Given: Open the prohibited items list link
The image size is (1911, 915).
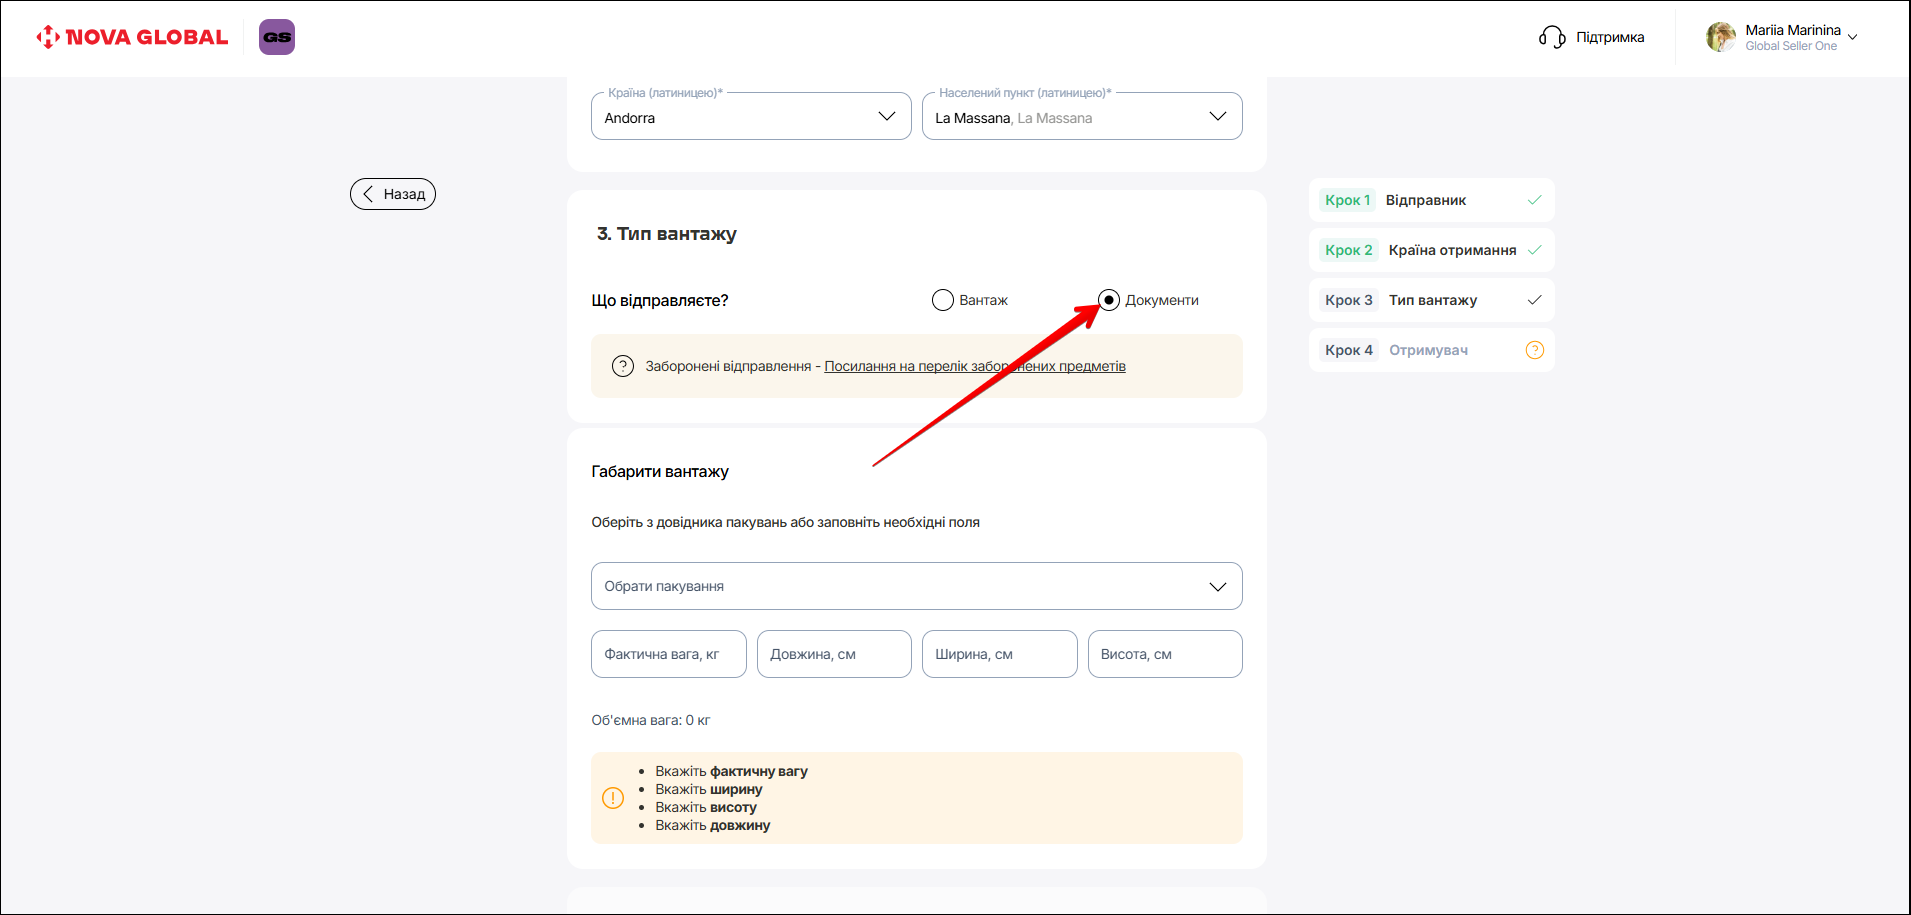Looking at the screenshot, I should click(x=974, y=366).
